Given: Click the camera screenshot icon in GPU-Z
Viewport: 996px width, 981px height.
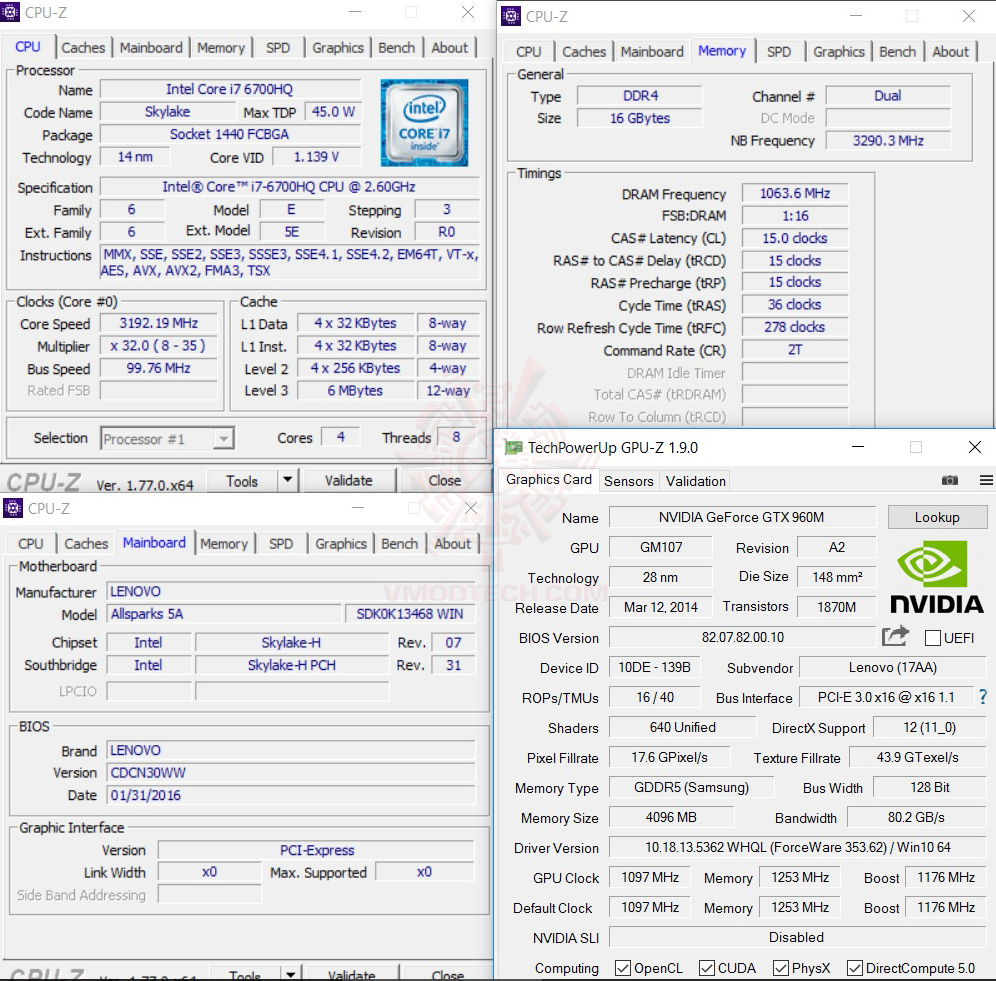Looking at the screenshot, I should 950,480.
